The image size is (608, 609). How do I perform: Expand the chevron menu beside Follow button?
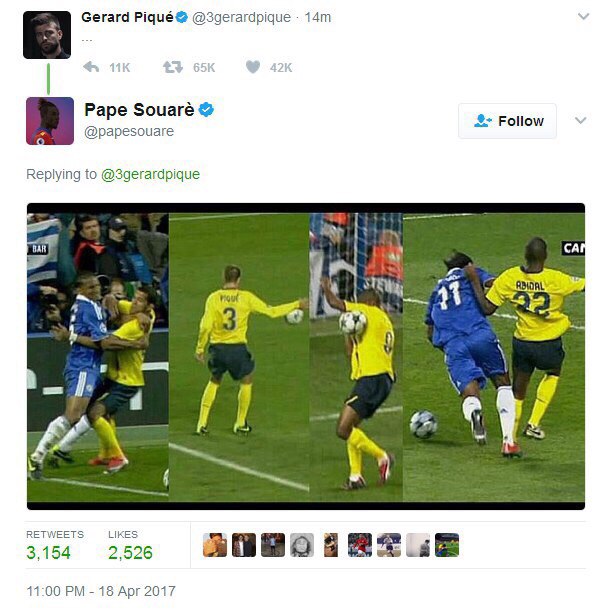point(580,120)
